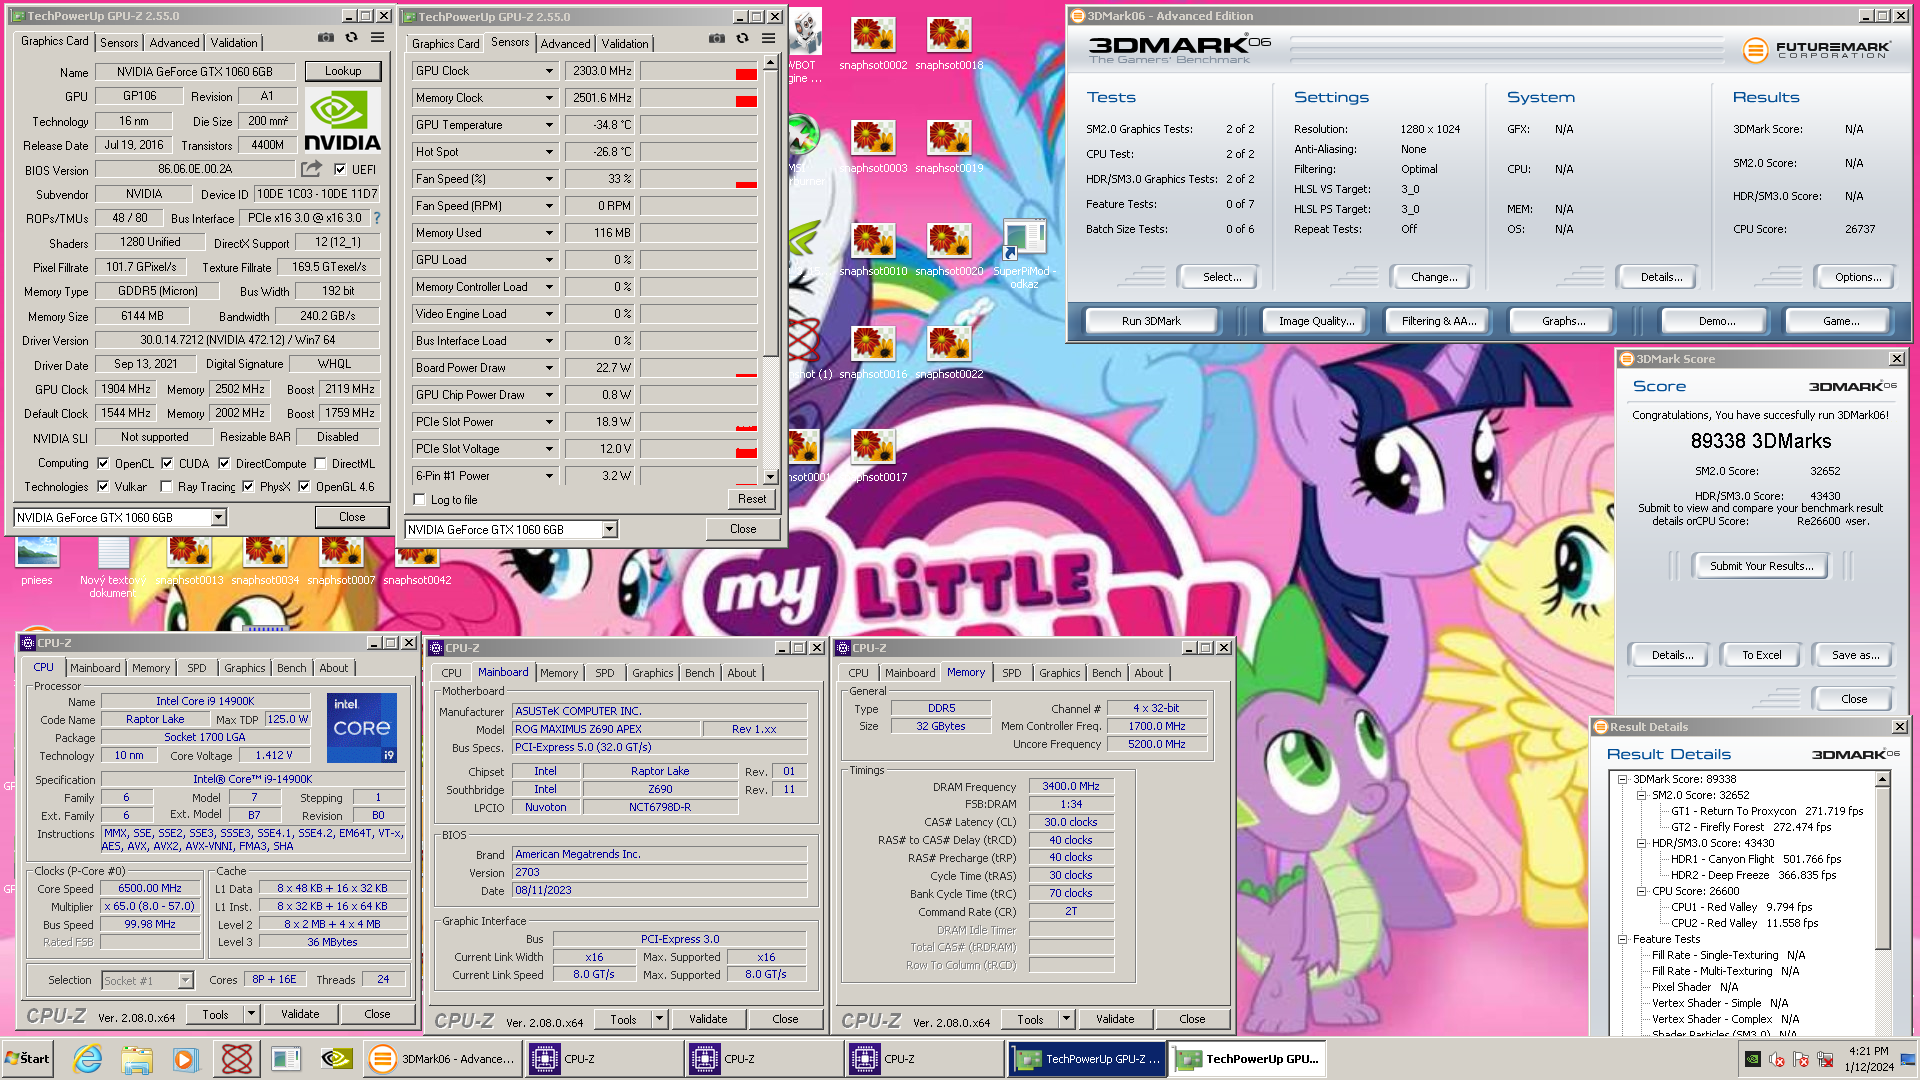The height and width of the screenshot is (1080, 1920).
Task: Open snaphsot0042 desktop icon
Action: pyautogui.click(x=417, y=560)
